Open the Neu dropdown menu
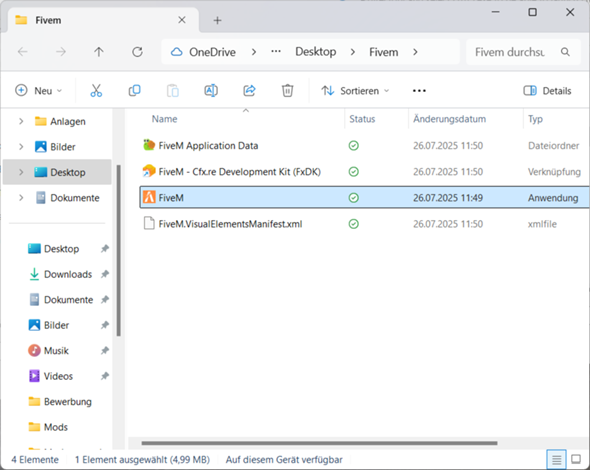Screen dimensions: 590x470 (38, 91)
